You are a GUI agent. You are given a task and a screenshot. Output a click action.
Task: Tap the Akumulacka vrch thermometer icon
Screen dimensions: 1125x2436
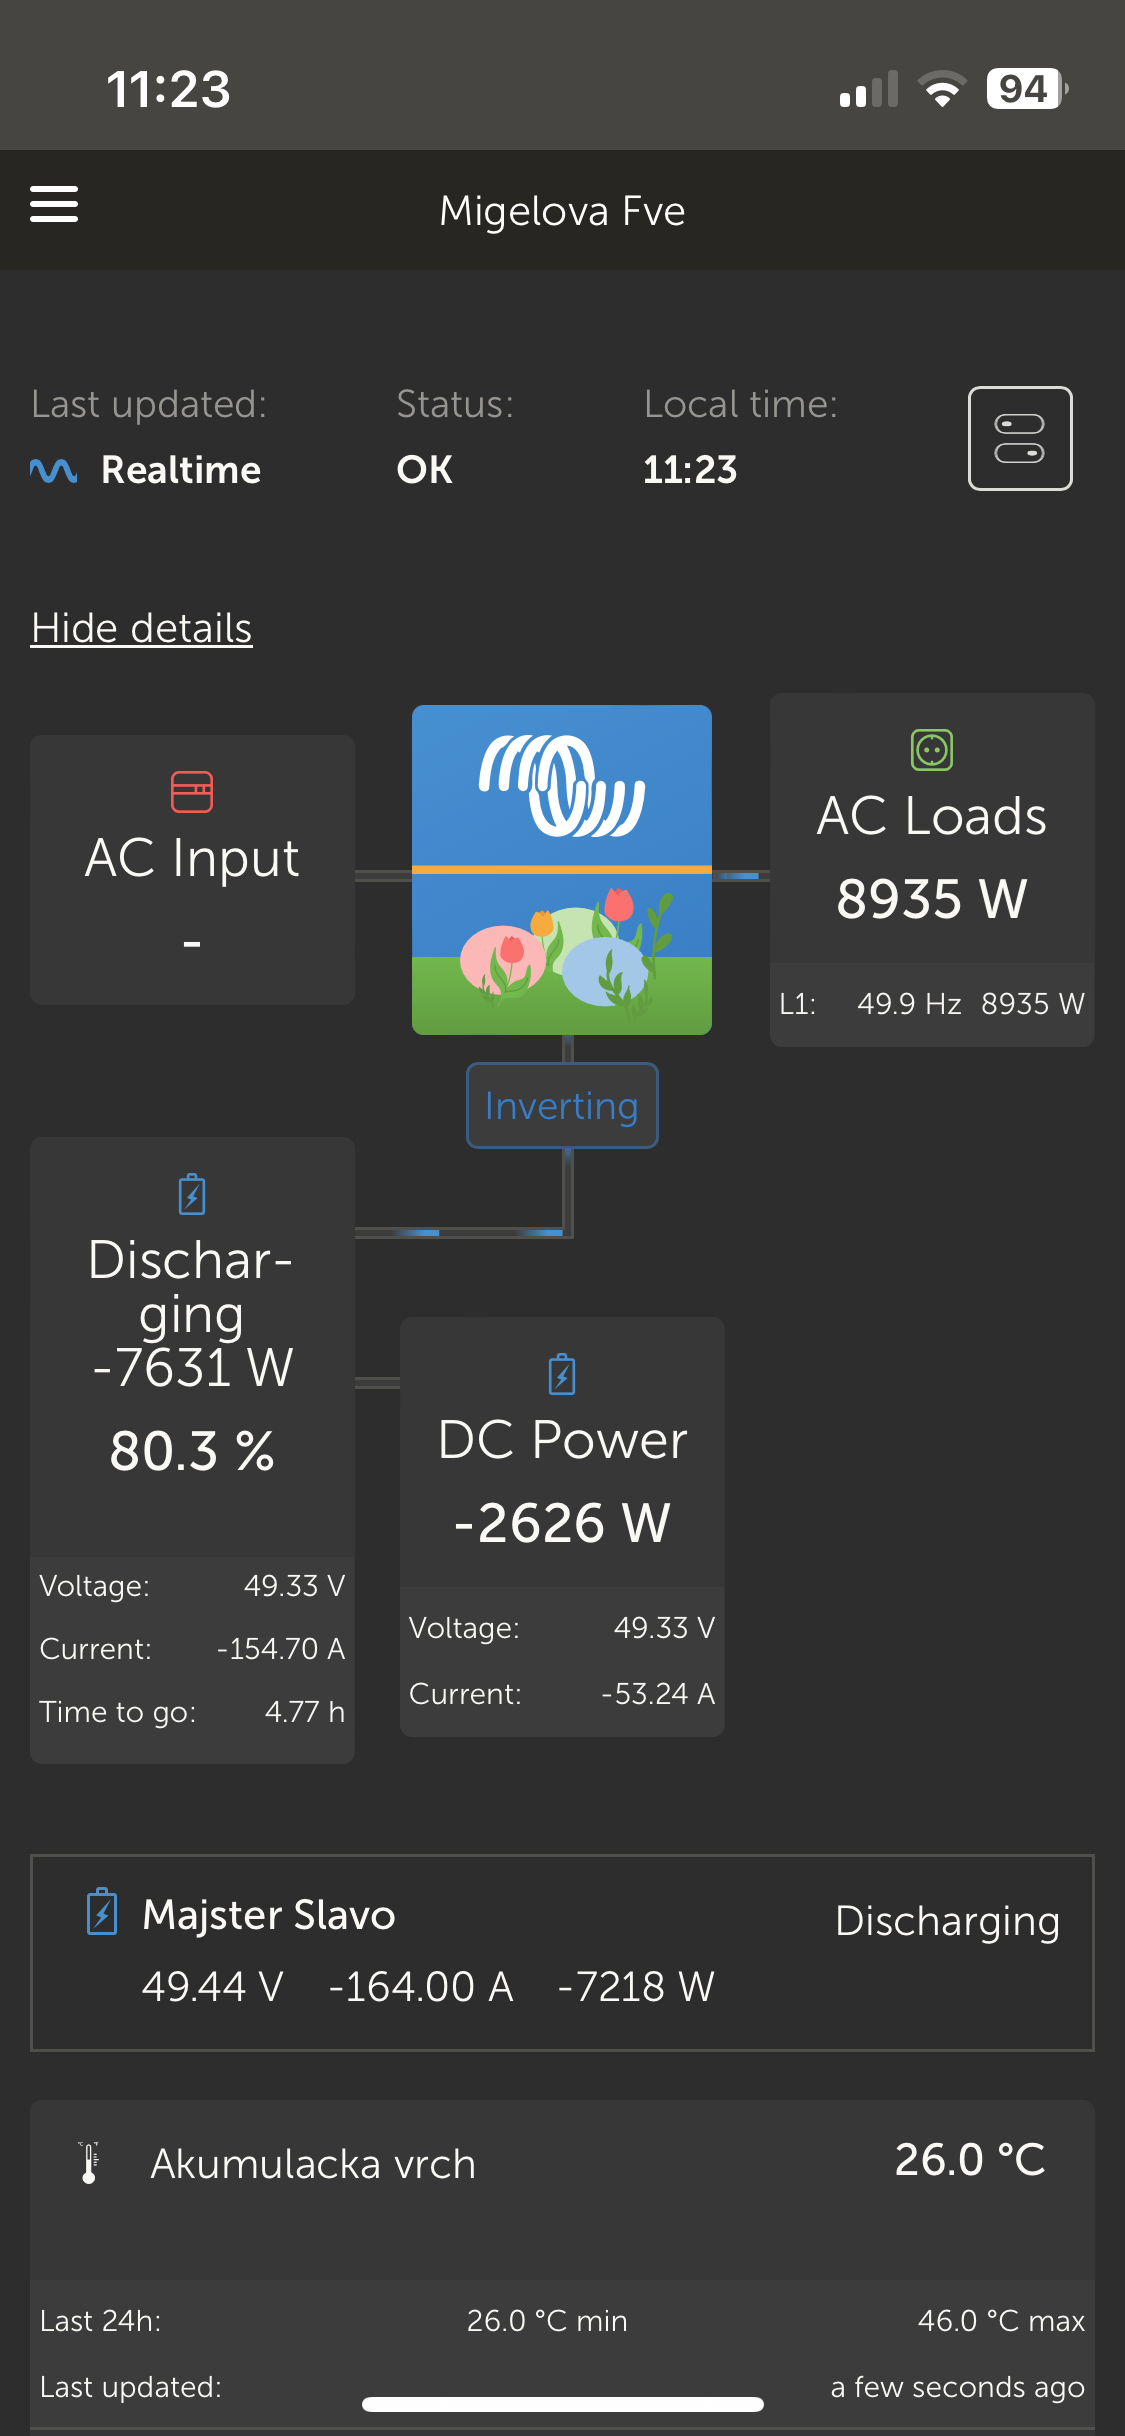pos(89,2163)
